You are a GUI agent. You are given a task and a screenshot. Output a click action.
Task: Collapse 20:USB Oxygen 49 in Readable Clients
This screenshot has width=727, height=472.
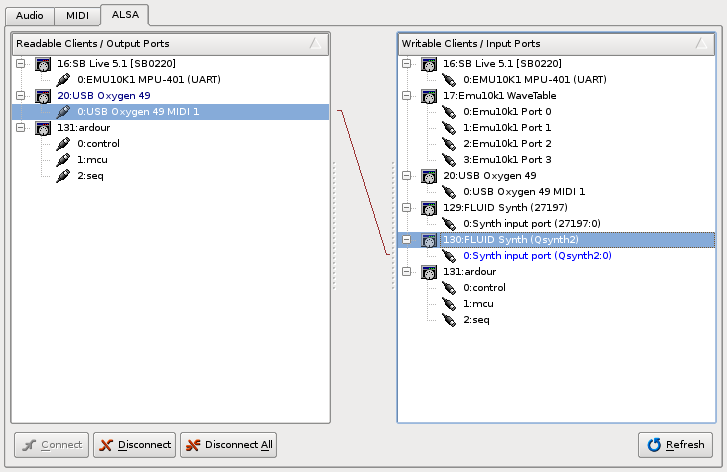pyautogui.click(x=20, y=95)
